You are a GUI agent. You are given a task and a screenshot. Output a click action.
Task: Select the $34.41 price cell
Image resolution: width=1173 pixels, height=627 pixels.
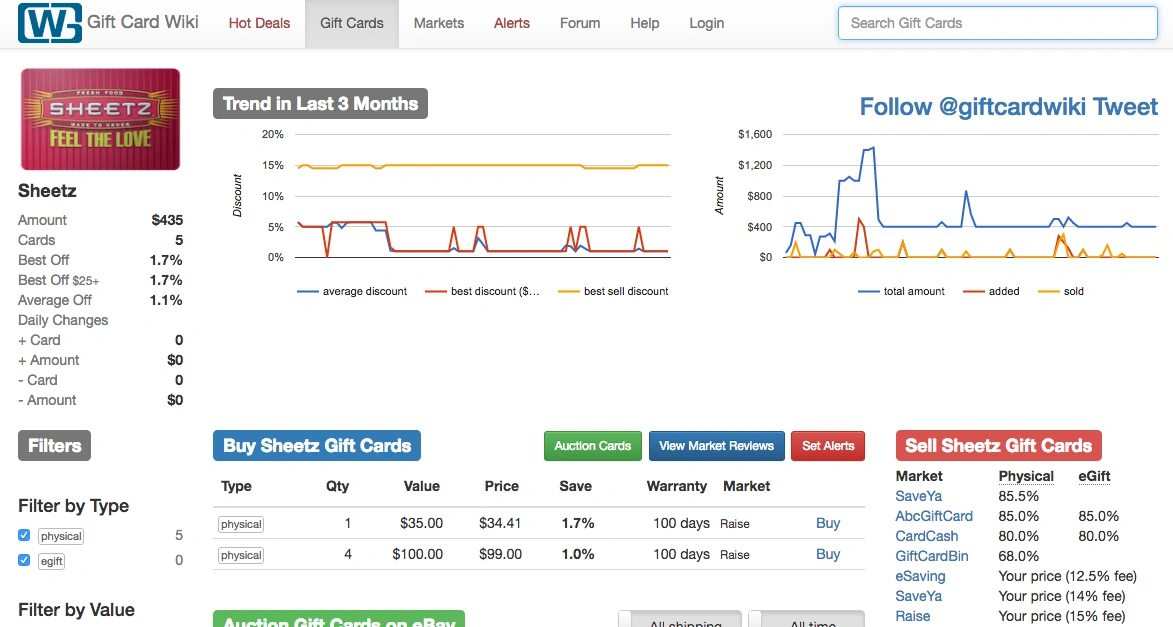[500, 523]
